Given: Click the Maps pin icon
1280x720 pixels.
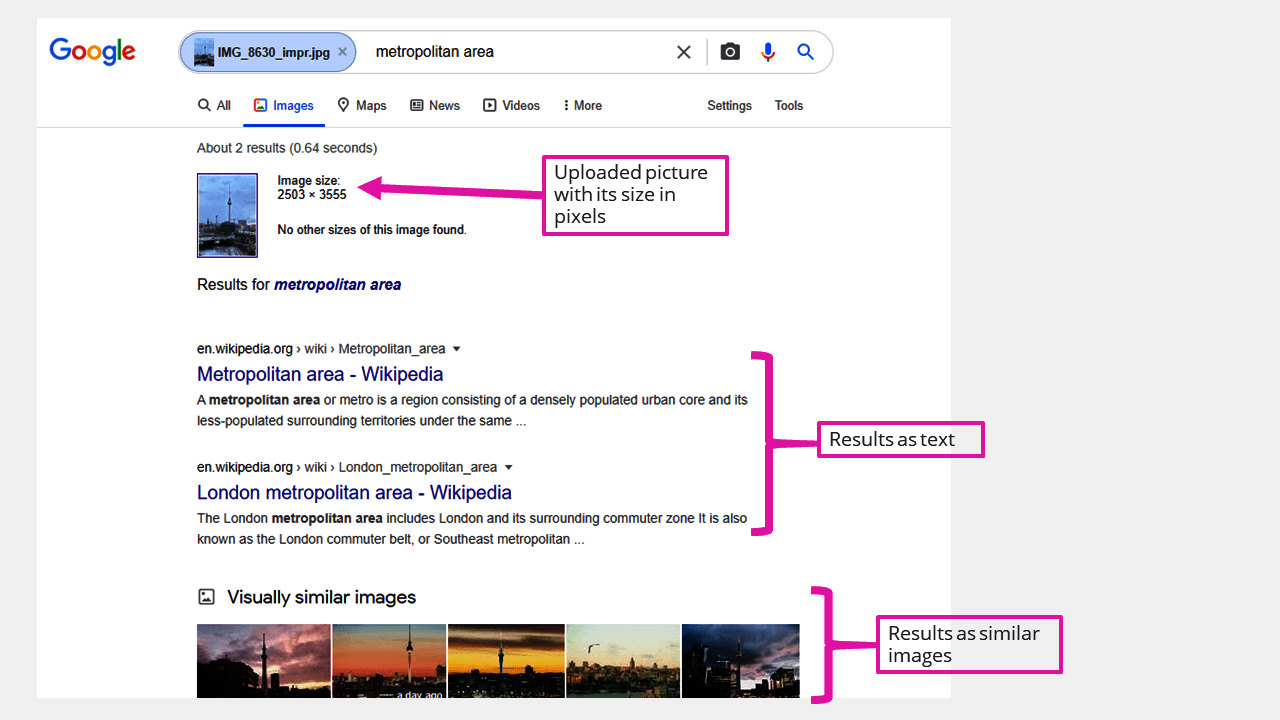Looking at the screenshot, I should 343,105.
